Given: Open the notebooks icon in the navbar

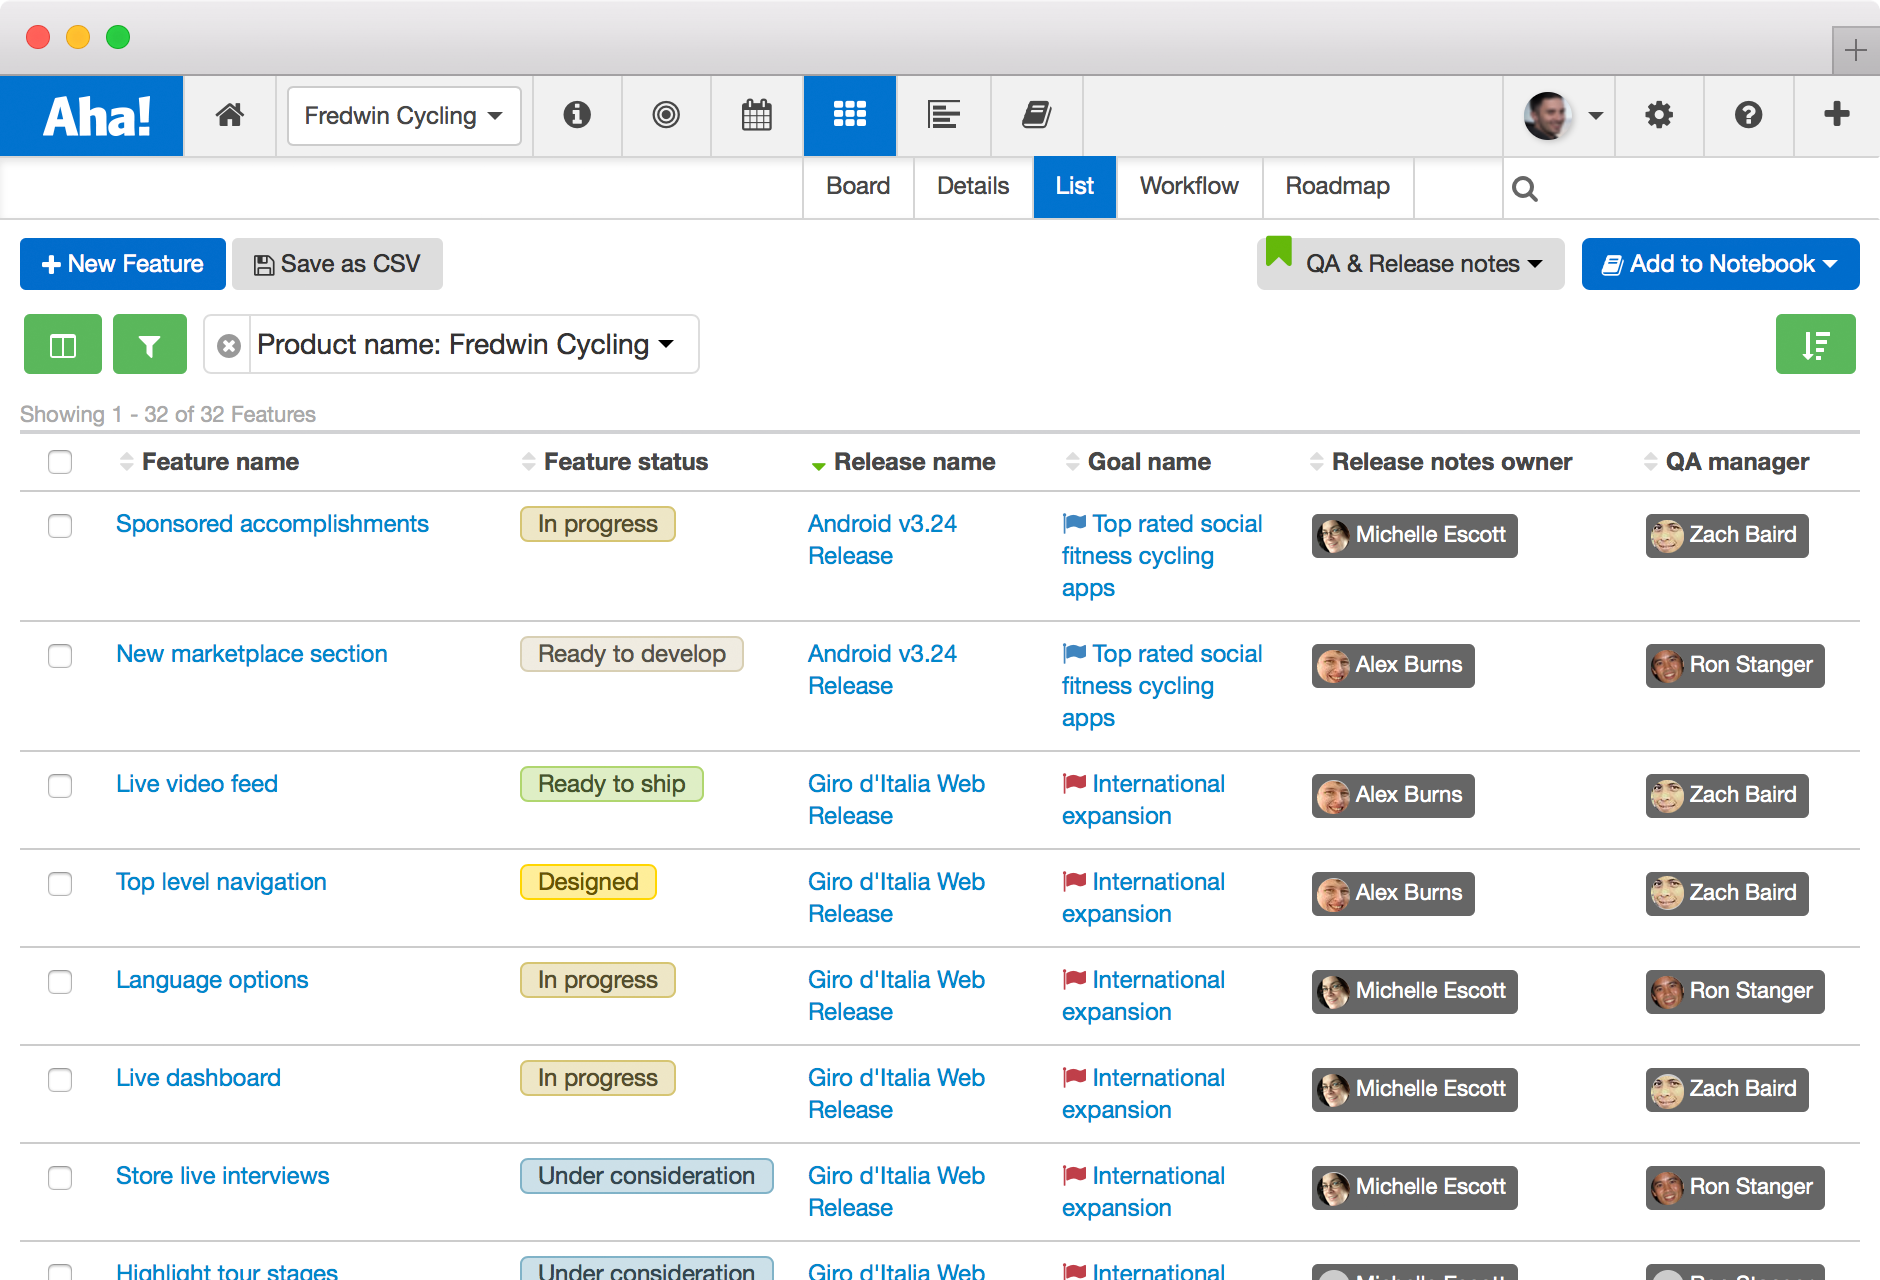Looking at the screenshot, I should click(x=1037, y=115).
